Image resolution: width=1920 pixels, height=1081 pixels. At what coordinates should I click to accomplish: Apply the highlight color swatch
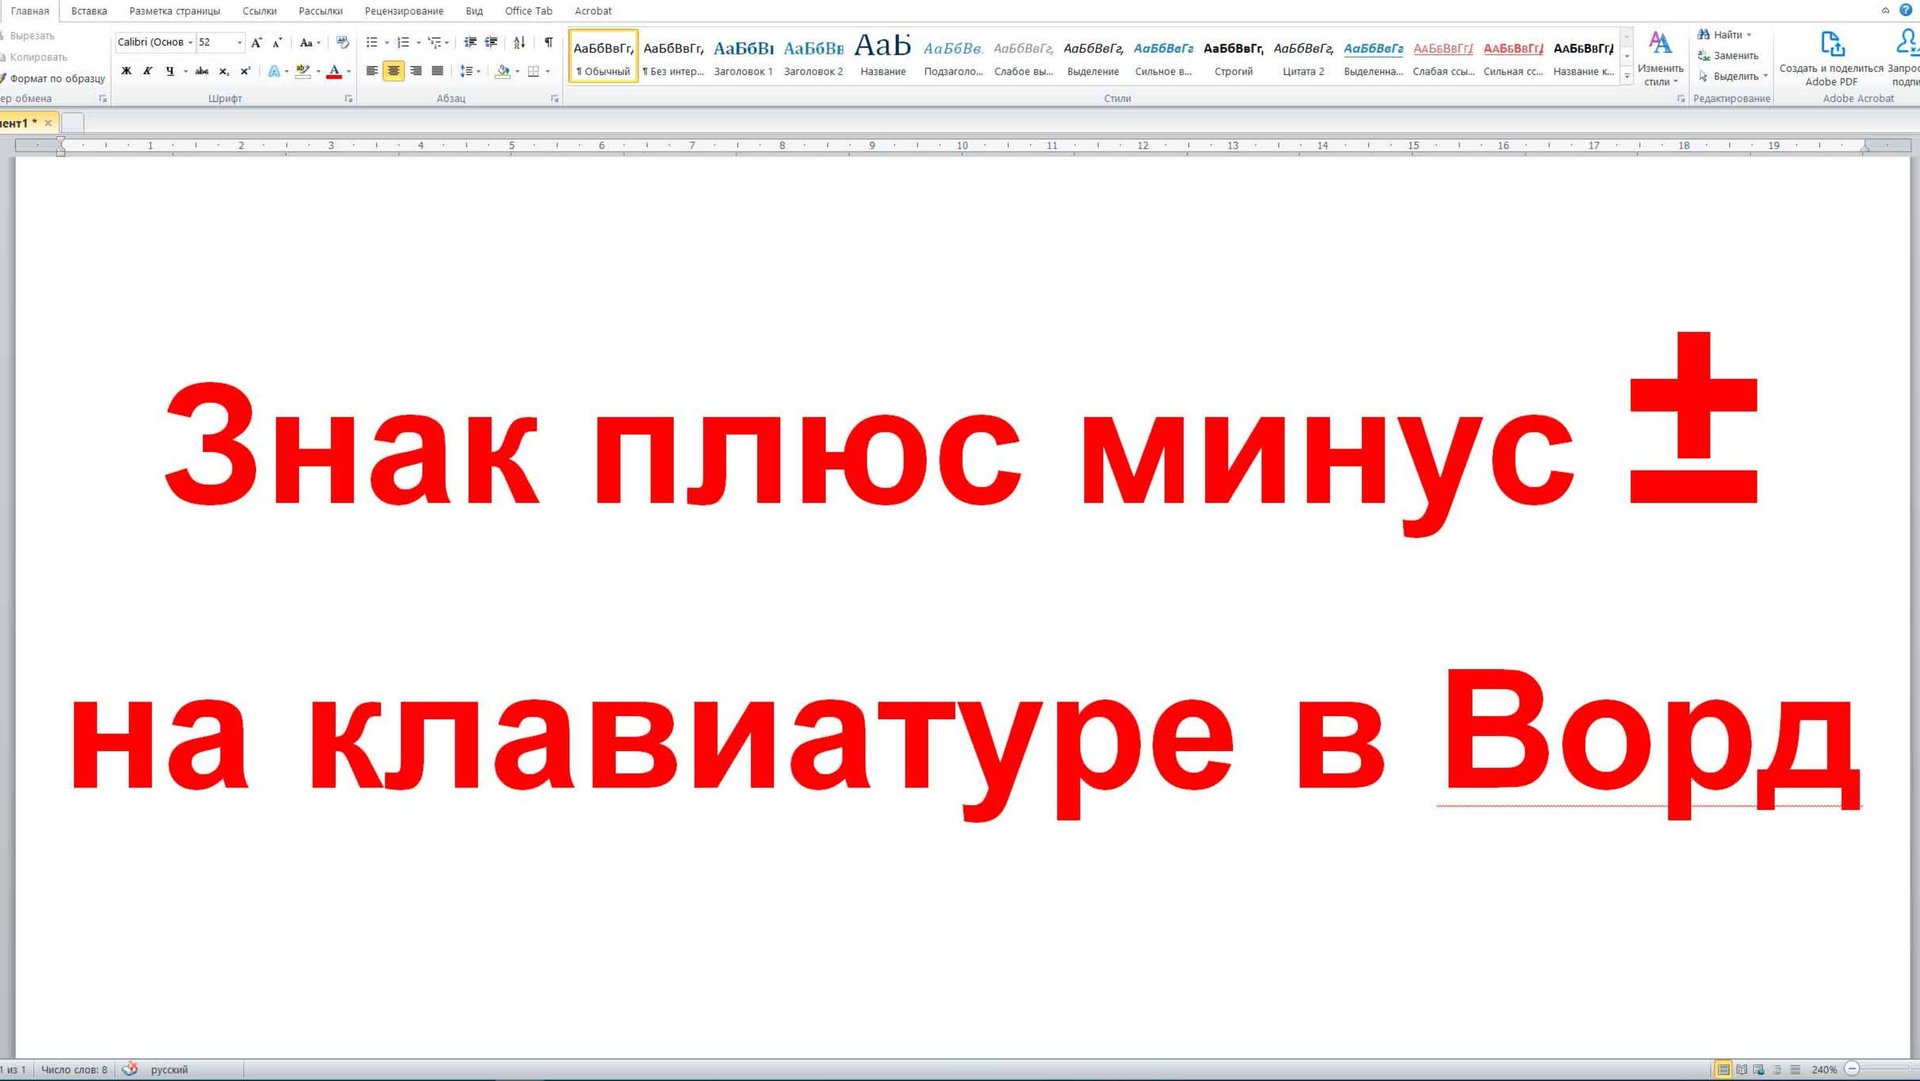(x=303, y=71)
